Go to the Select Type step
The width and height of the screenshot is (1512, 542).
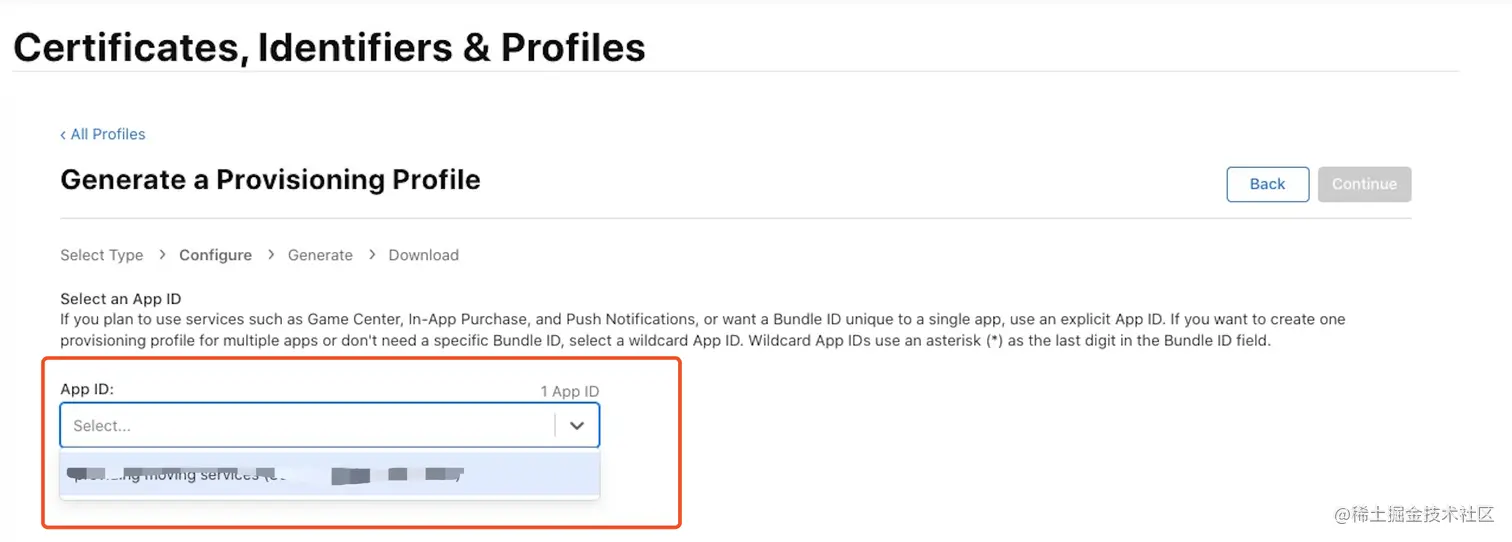[x=101, y=255]
